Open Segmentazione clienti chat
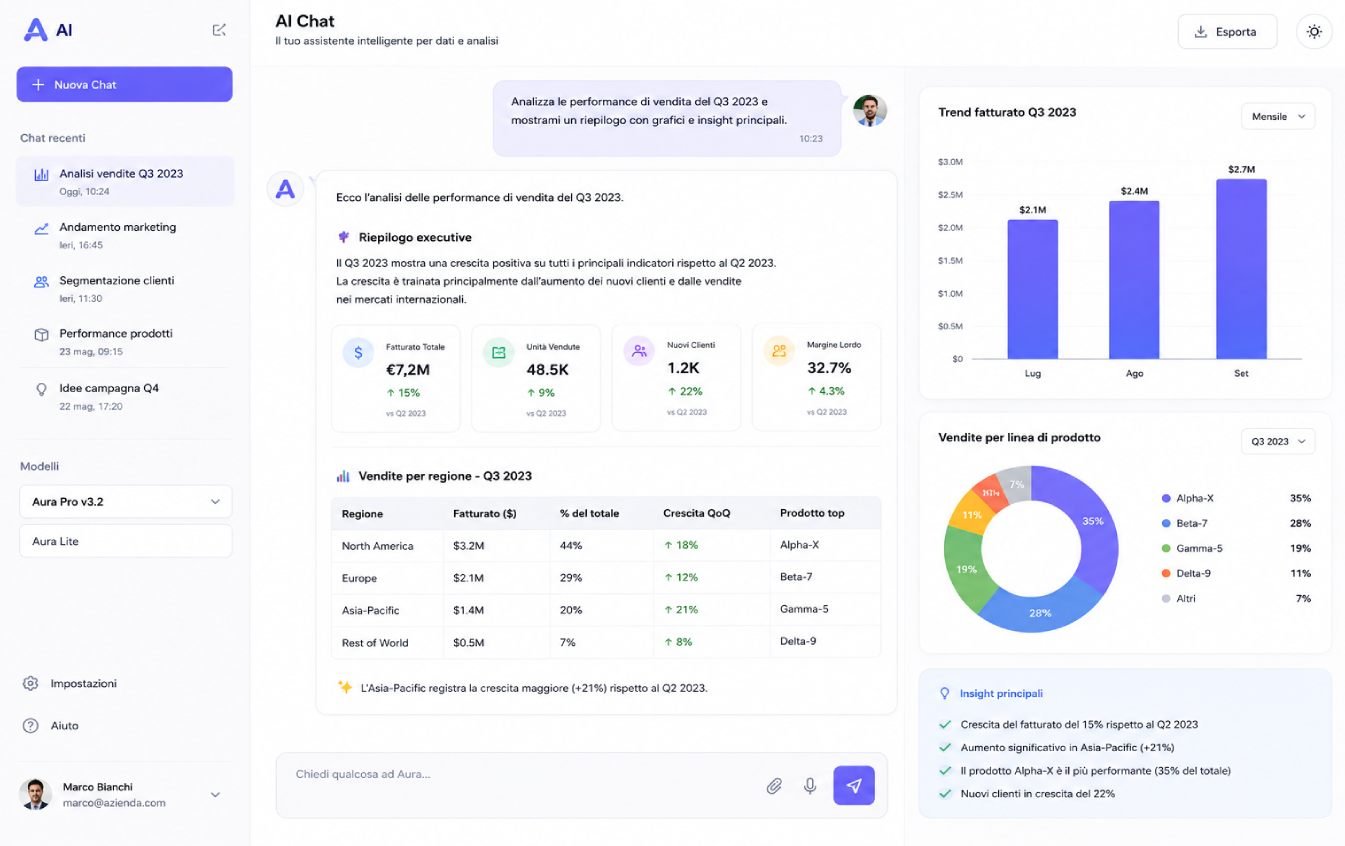The width and height of the screenshot is (1345, 846). pos(126,288)
